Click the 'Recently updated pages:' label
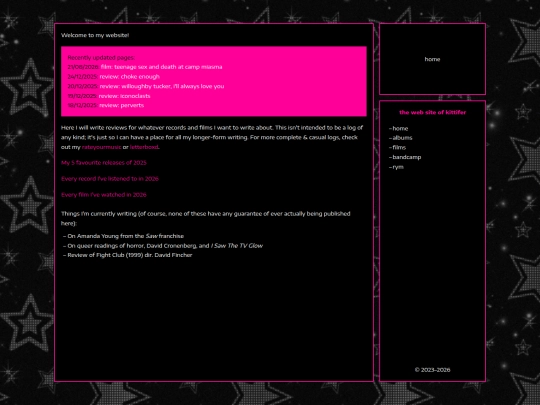 tap(101, 58)
